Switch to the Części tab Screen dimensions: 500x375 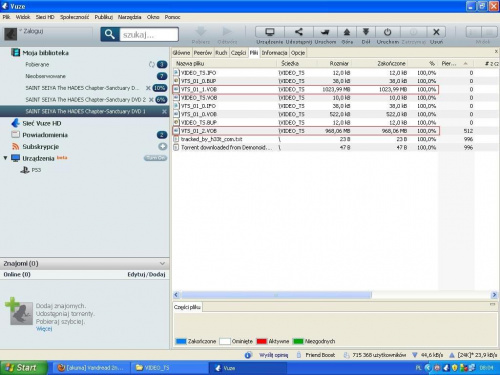pos(238,53)
